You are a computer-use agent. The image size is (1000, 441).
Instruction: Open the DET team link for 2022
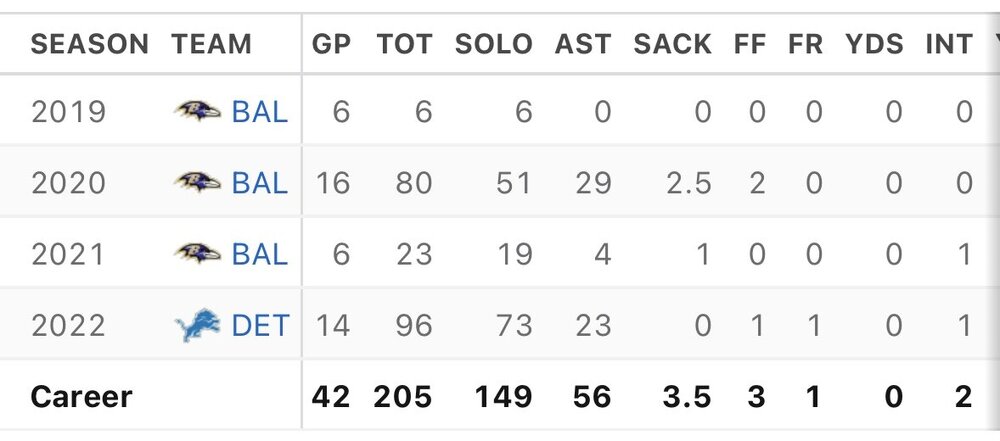260,326
